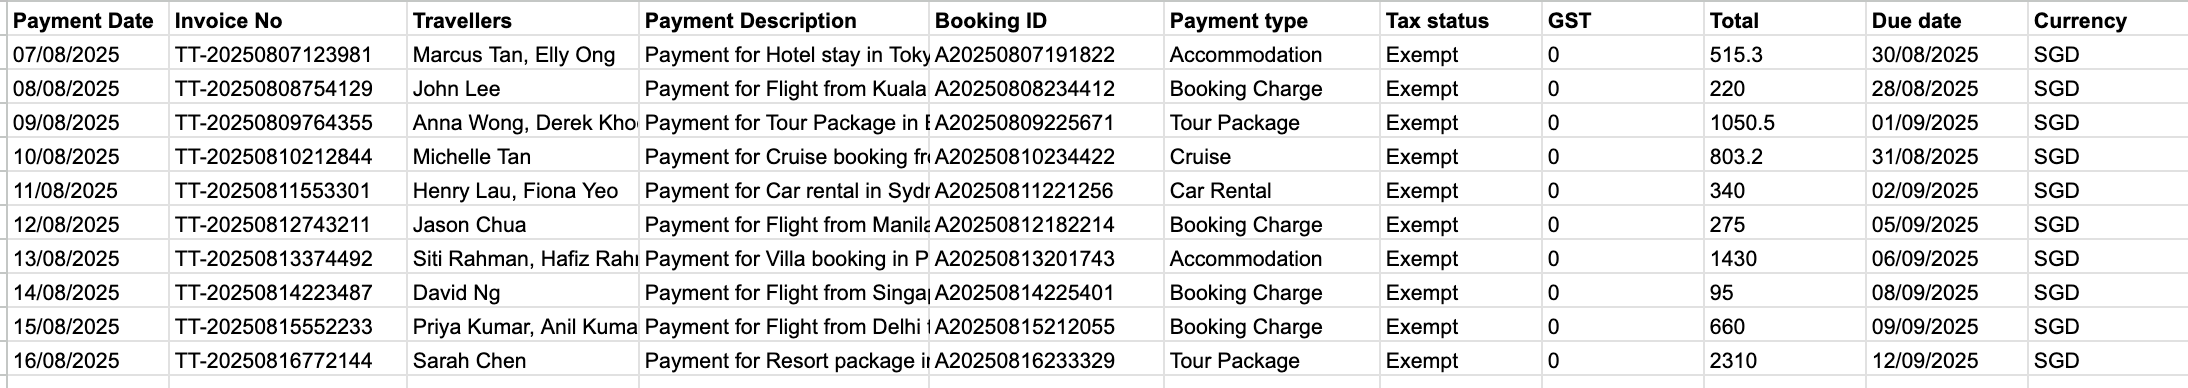The width and height of the screenshot is (2188, 388).
Task: Click the cell containing Sarah Chen
Action: (523, 361)
